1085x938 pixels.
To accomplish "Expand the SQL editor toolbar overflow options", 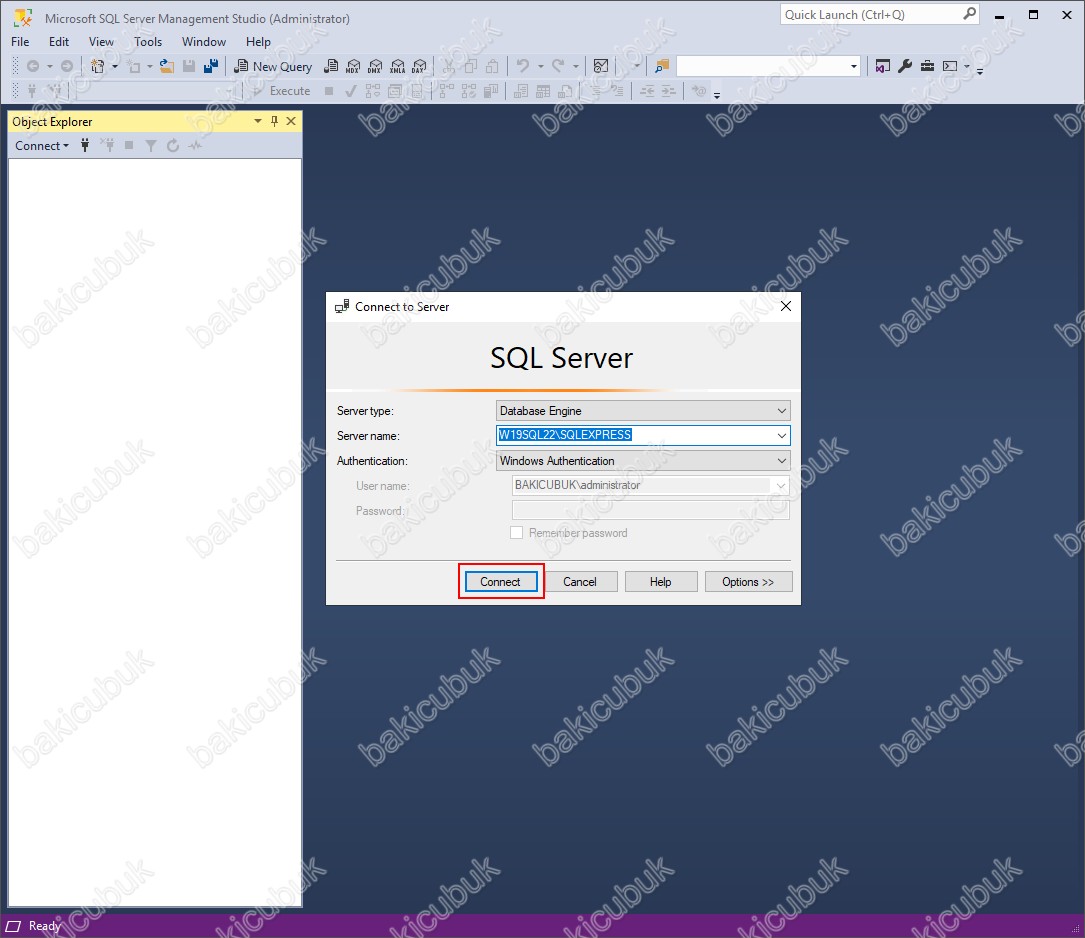I will (x=717, y=94).
